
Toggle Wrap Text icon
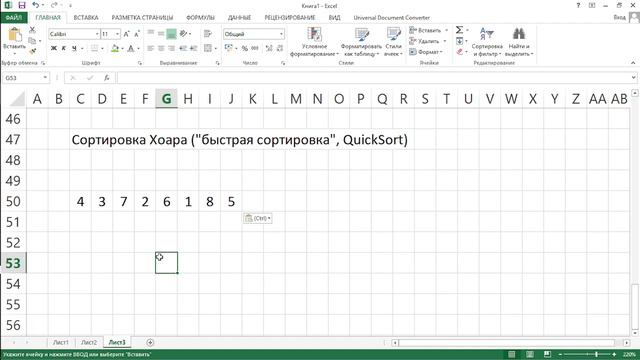208,34
